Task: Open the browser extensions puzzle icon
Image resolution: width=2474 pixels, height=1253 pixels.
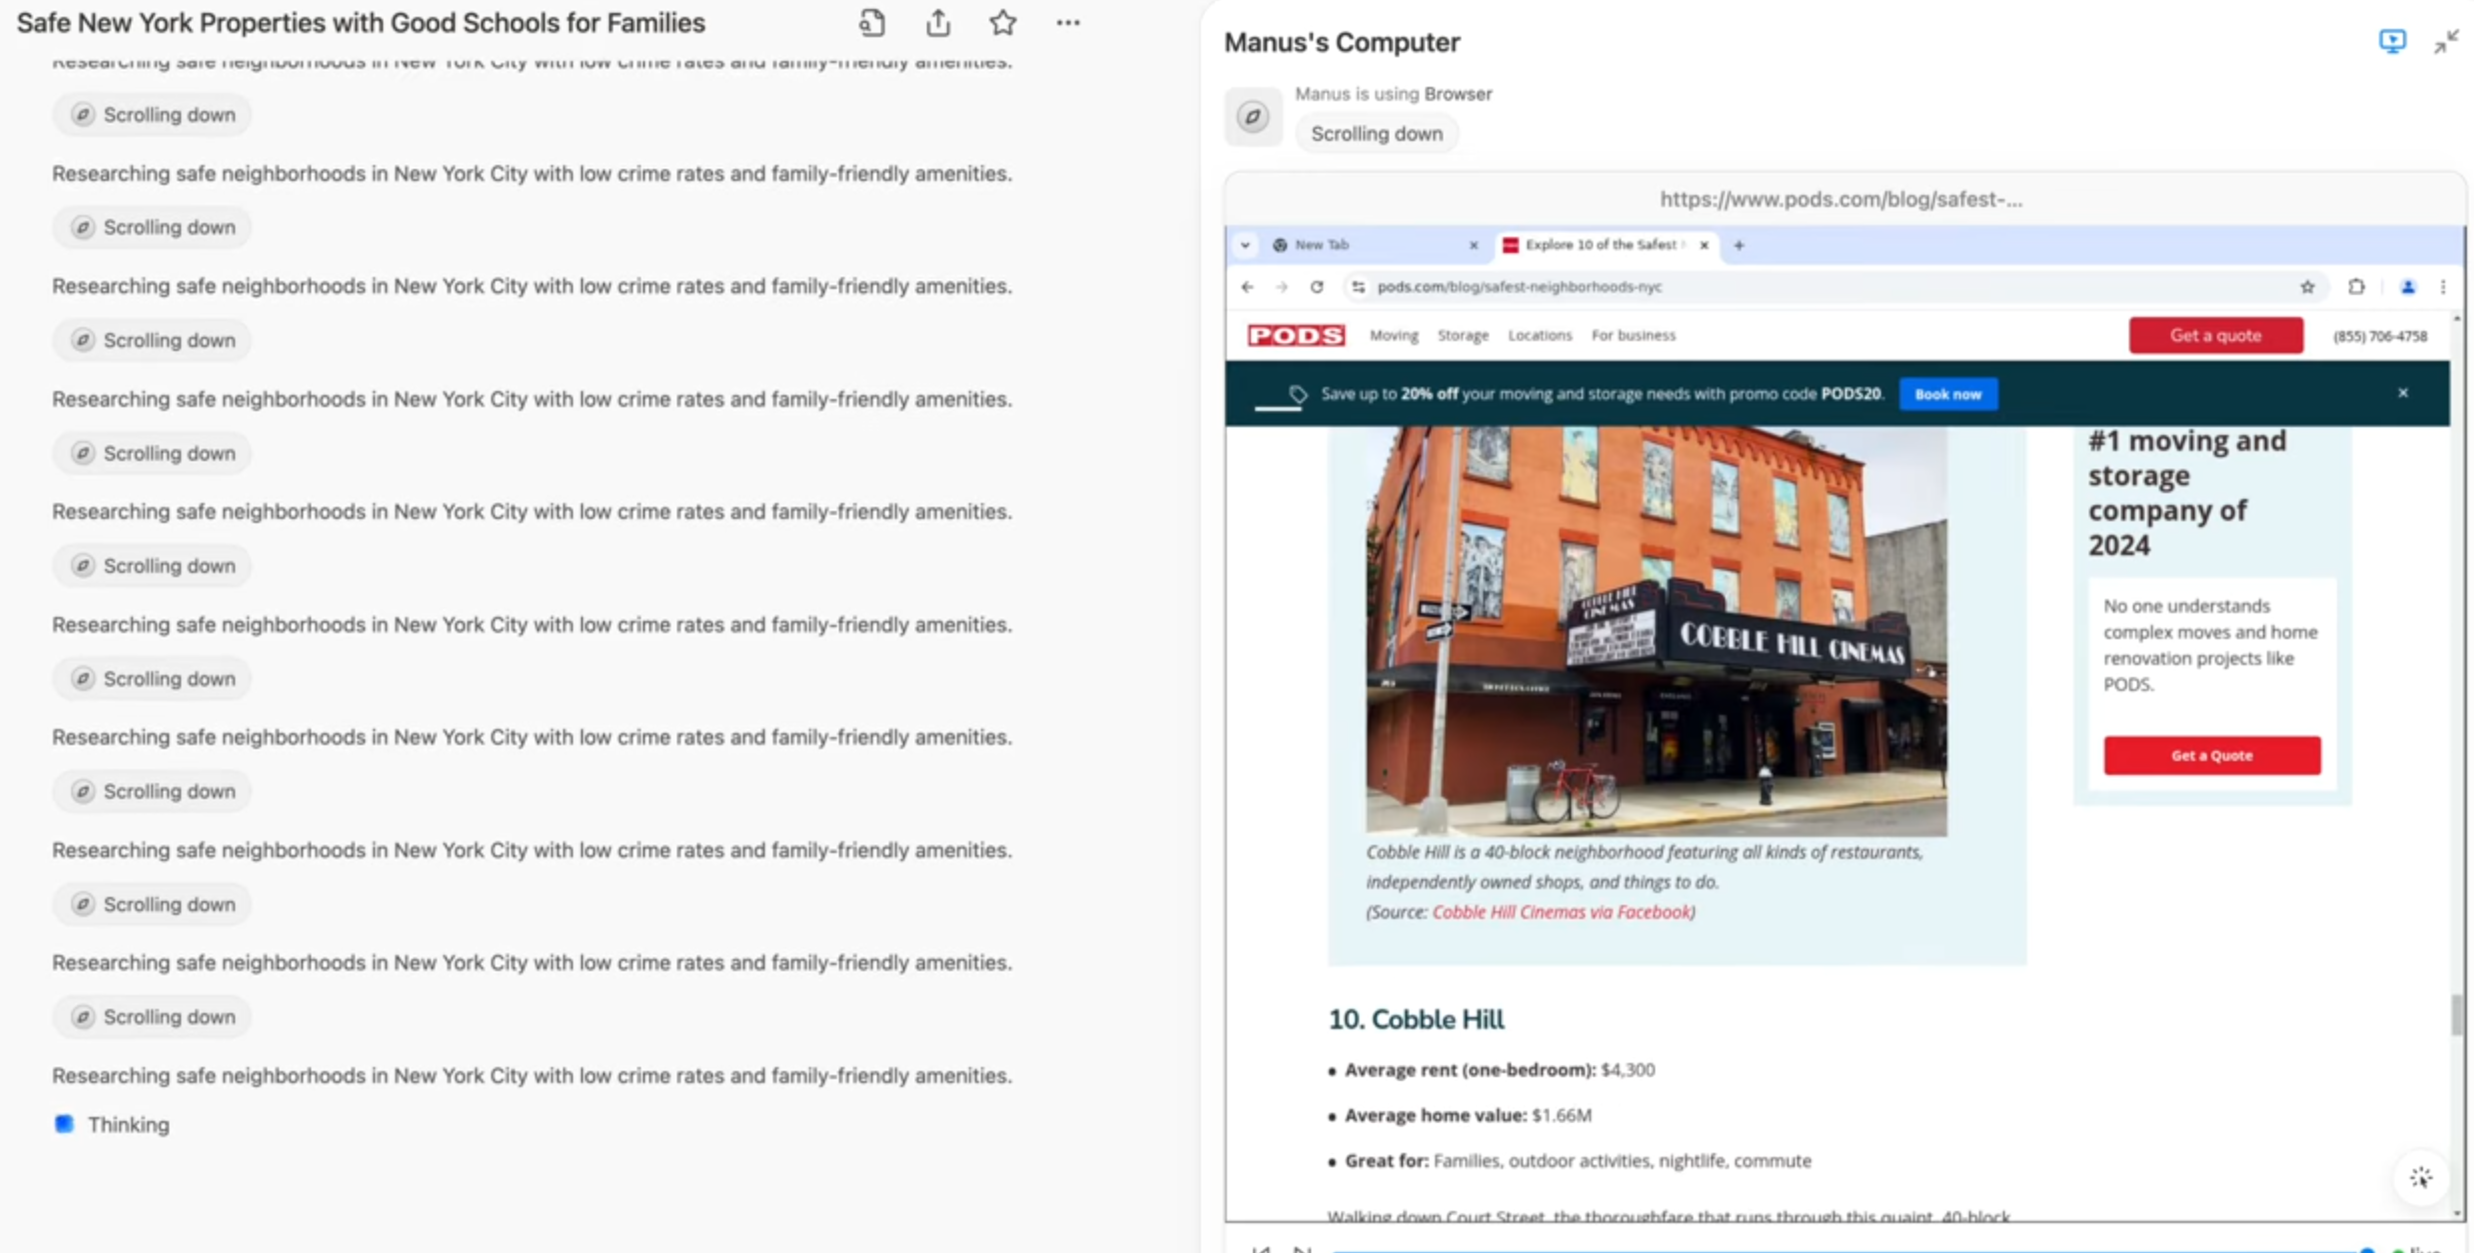Action: point(2356,287)
